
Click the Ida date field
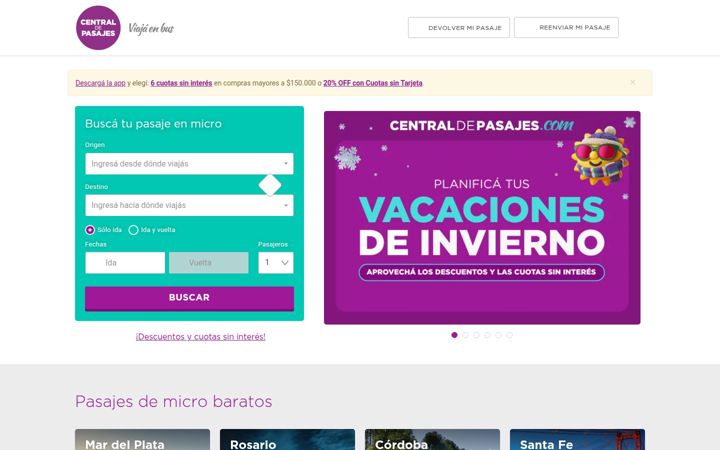[125, 263]
